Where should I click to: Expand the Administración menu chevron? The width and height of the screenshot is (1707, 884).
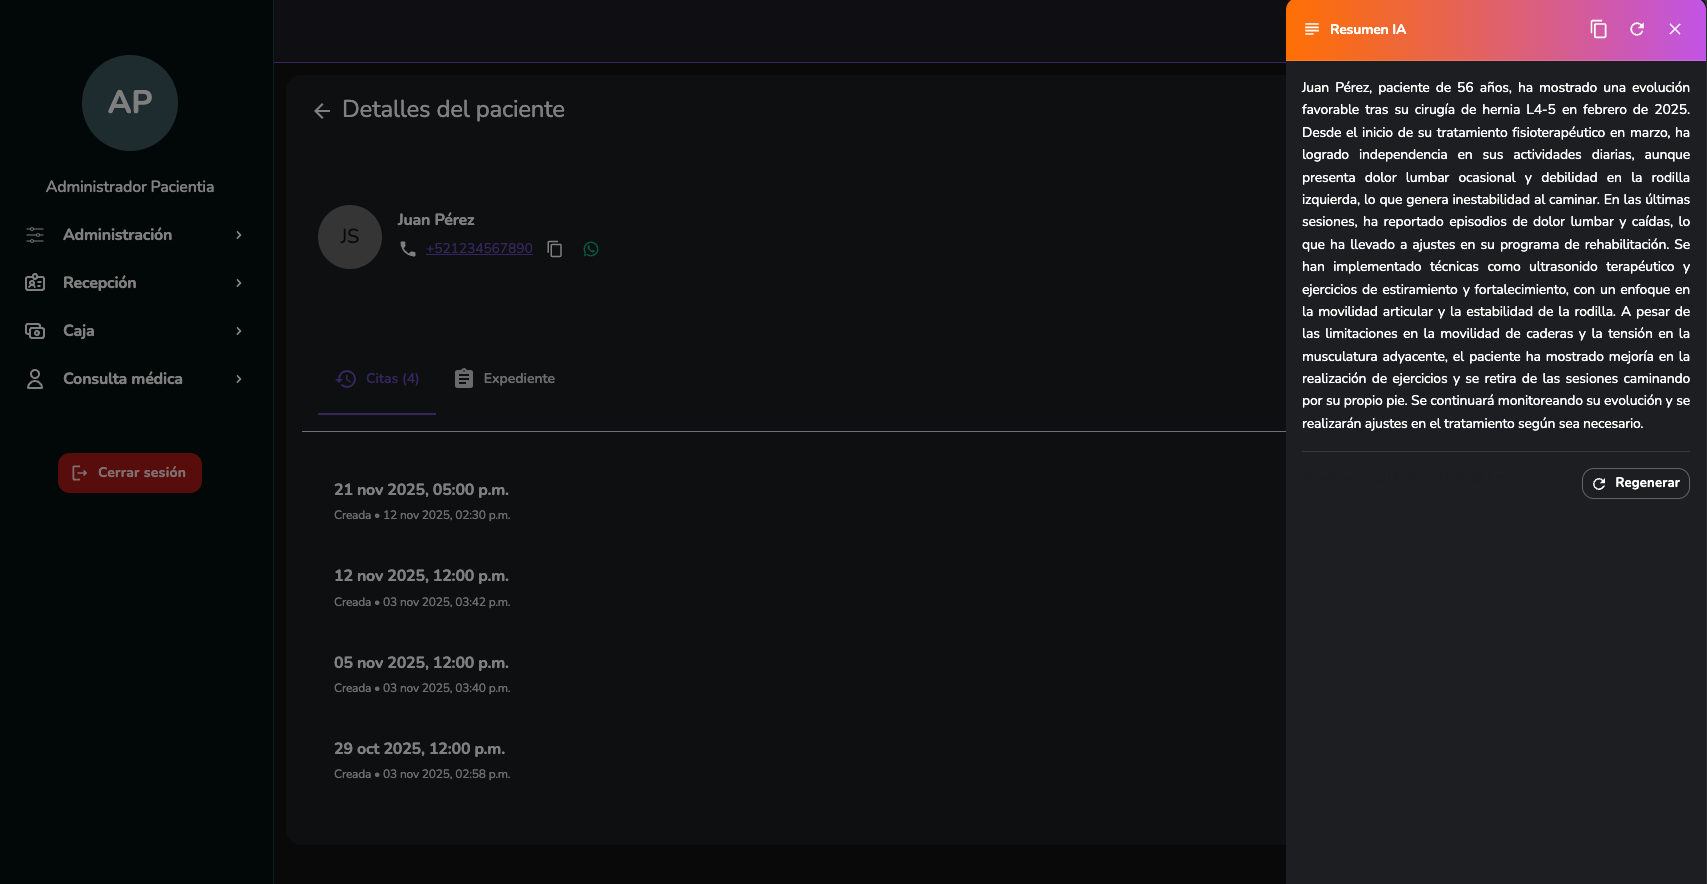(x=239, y=235)
